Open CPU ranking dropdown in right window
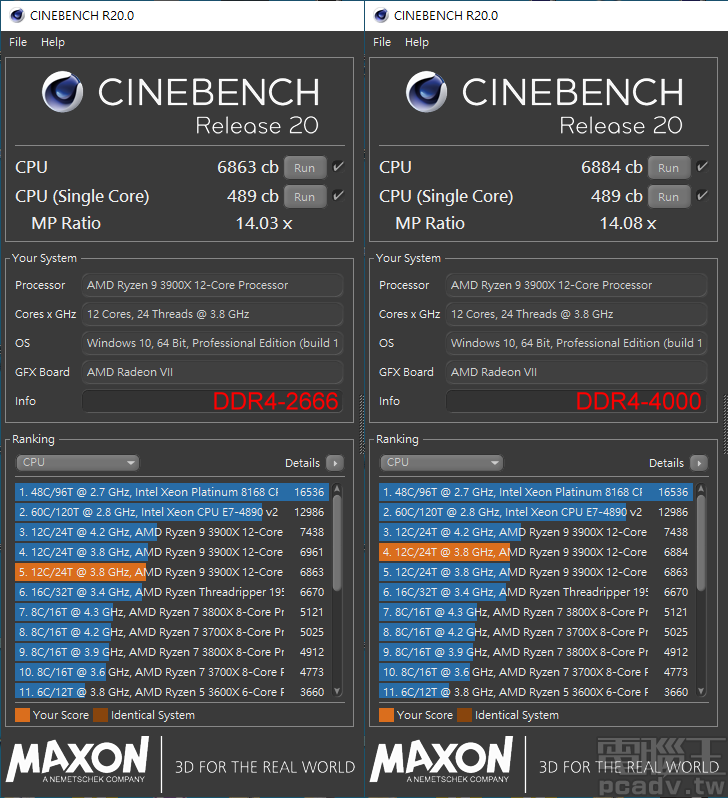 pyautogui.click(x=441, y=462)
